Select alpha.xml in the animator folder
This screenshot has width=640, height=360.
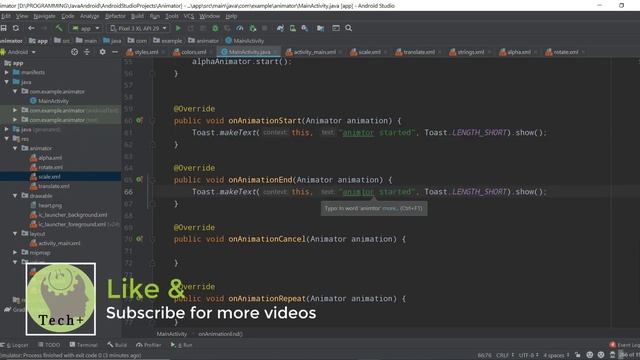(x=46, y=158)
